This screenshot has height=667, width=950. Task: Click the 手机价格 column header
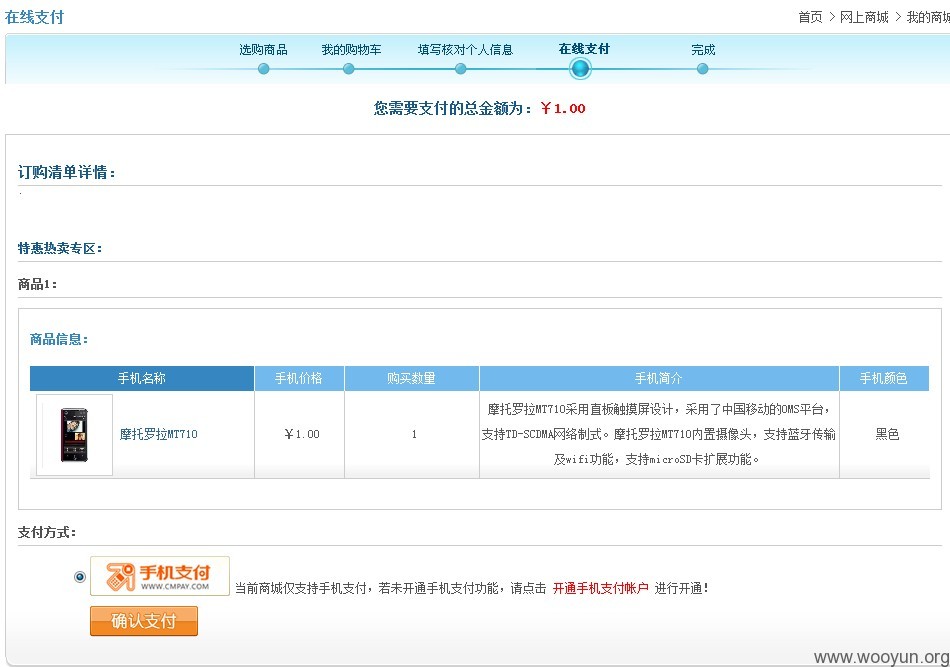coord(299,379)
